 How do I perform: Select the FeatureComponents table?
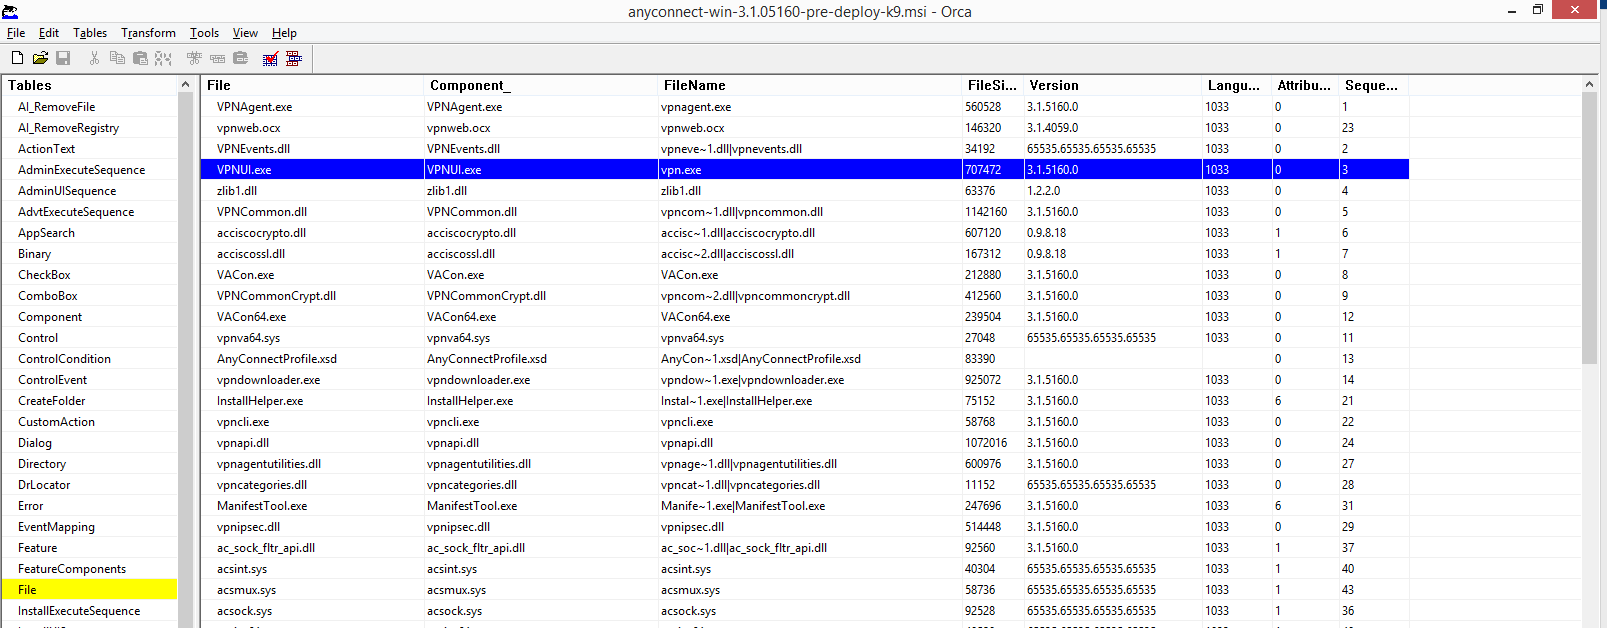point(72,569)
